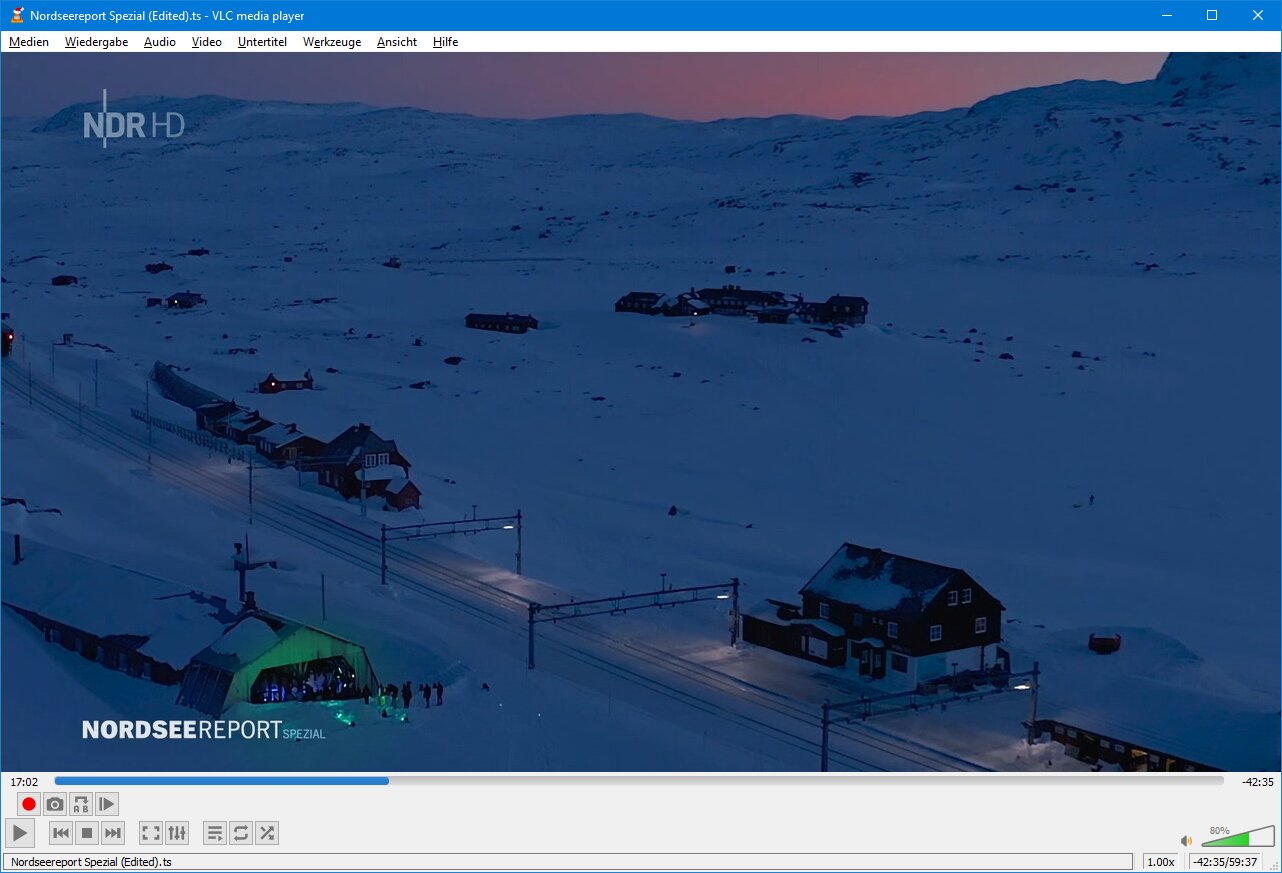This screenshot has height=873, width=1282.
Task: Mute audio using the speaker icon
Action: pyautogui.click(x=1186, y=841)
